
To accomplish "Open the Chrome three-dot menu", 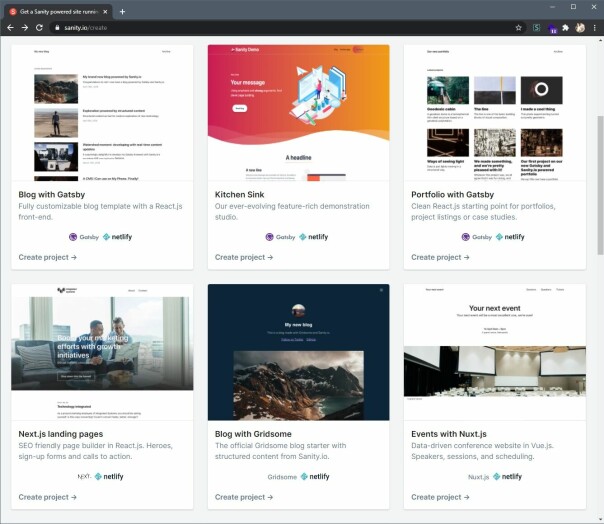I will tap(594, 28).
